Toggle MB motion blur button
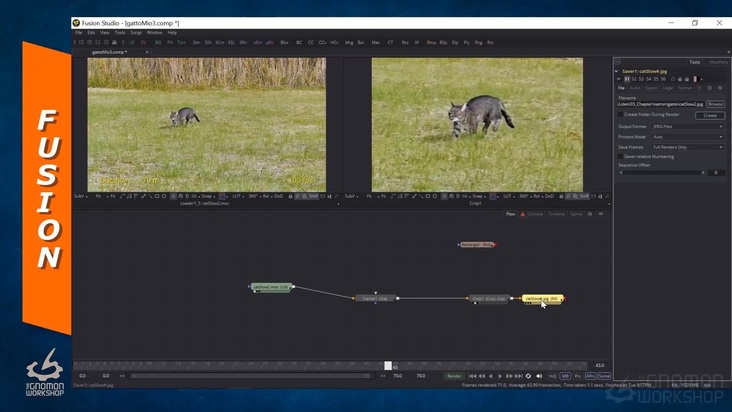Viewport: 732px width, 412px height. 565,376
